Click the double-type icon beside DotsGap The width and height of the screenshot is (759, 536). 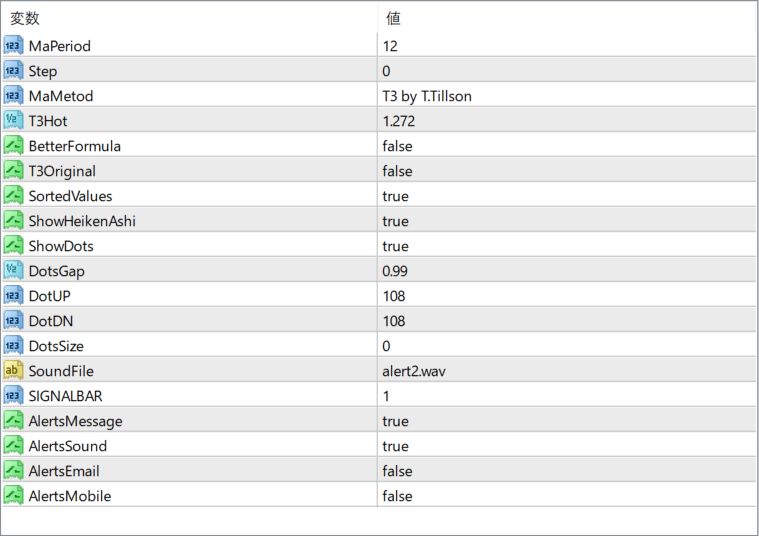13,271
